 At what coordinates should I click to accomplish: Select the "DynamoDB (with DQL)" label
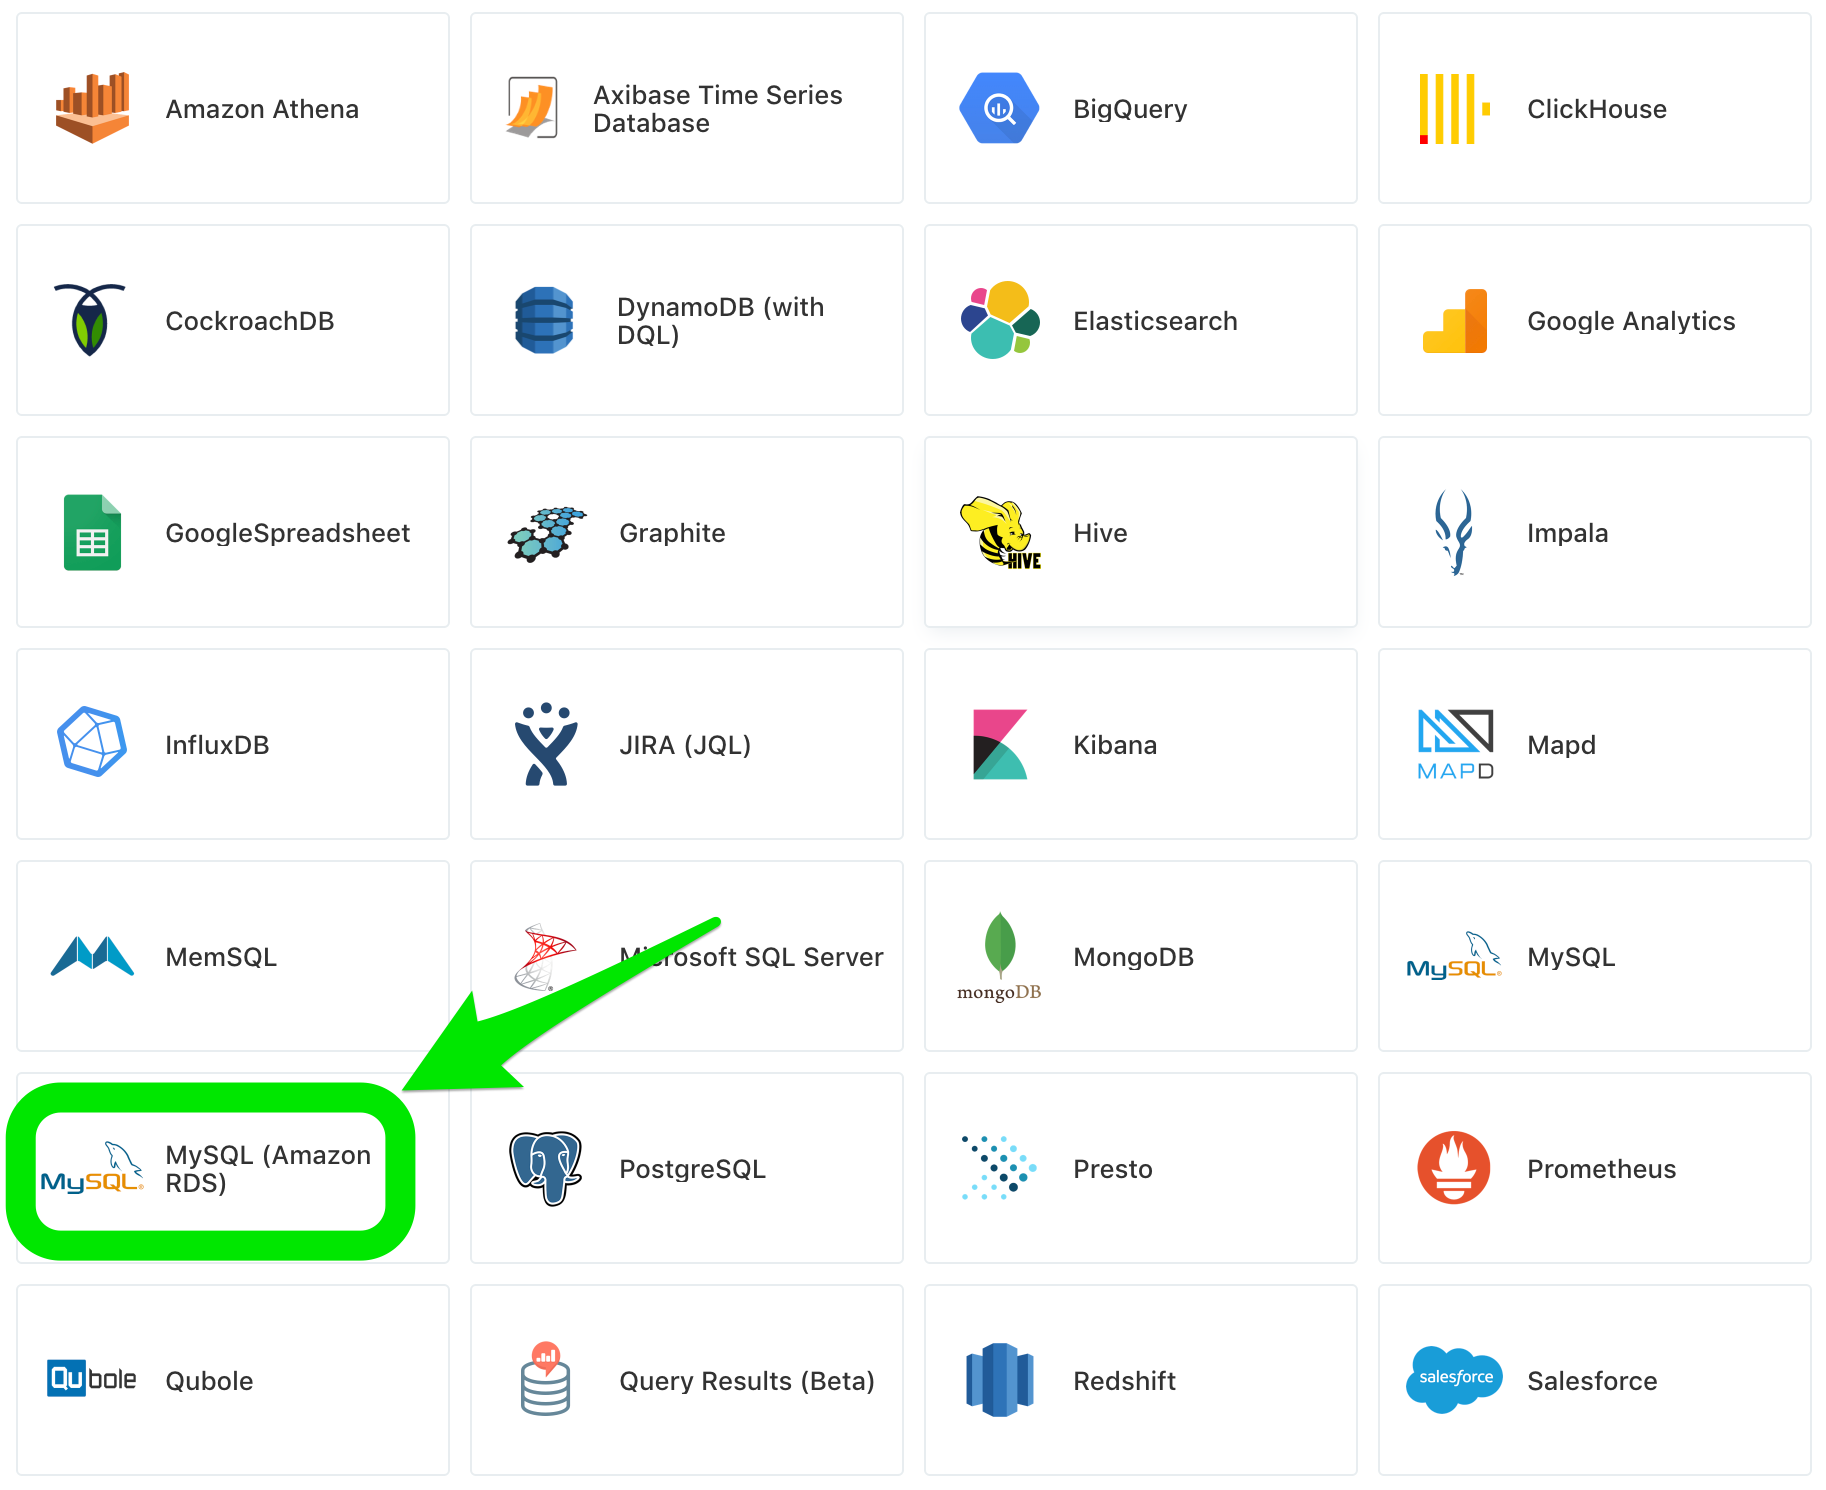click(x=721, y=321)
